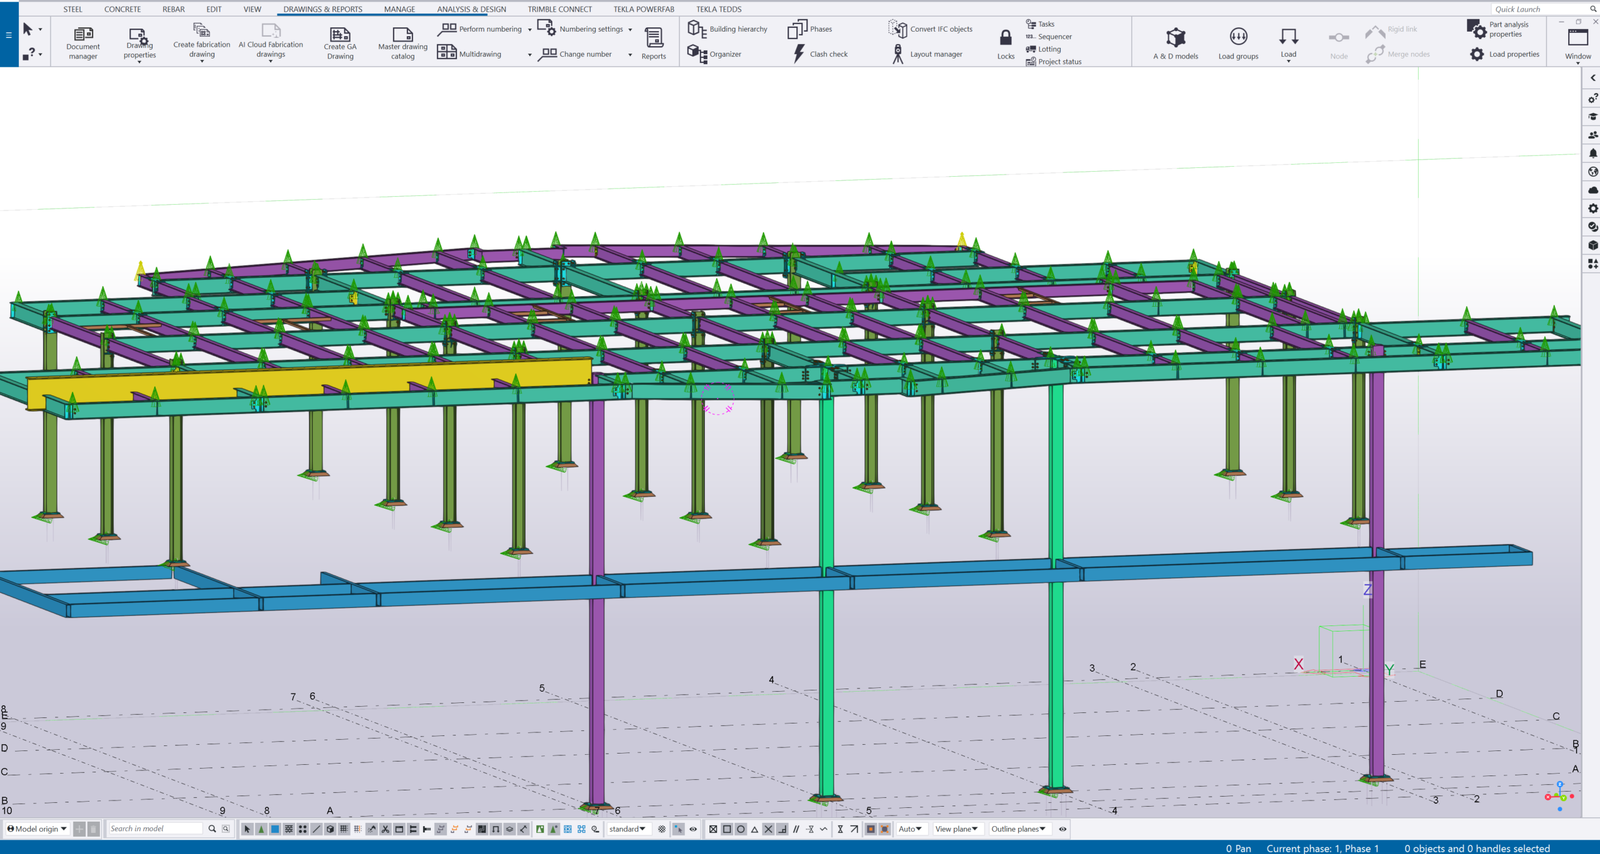This screenshot has height=854, width=1600.
Task: Click the Lotting button
Action: (1044, 49)
